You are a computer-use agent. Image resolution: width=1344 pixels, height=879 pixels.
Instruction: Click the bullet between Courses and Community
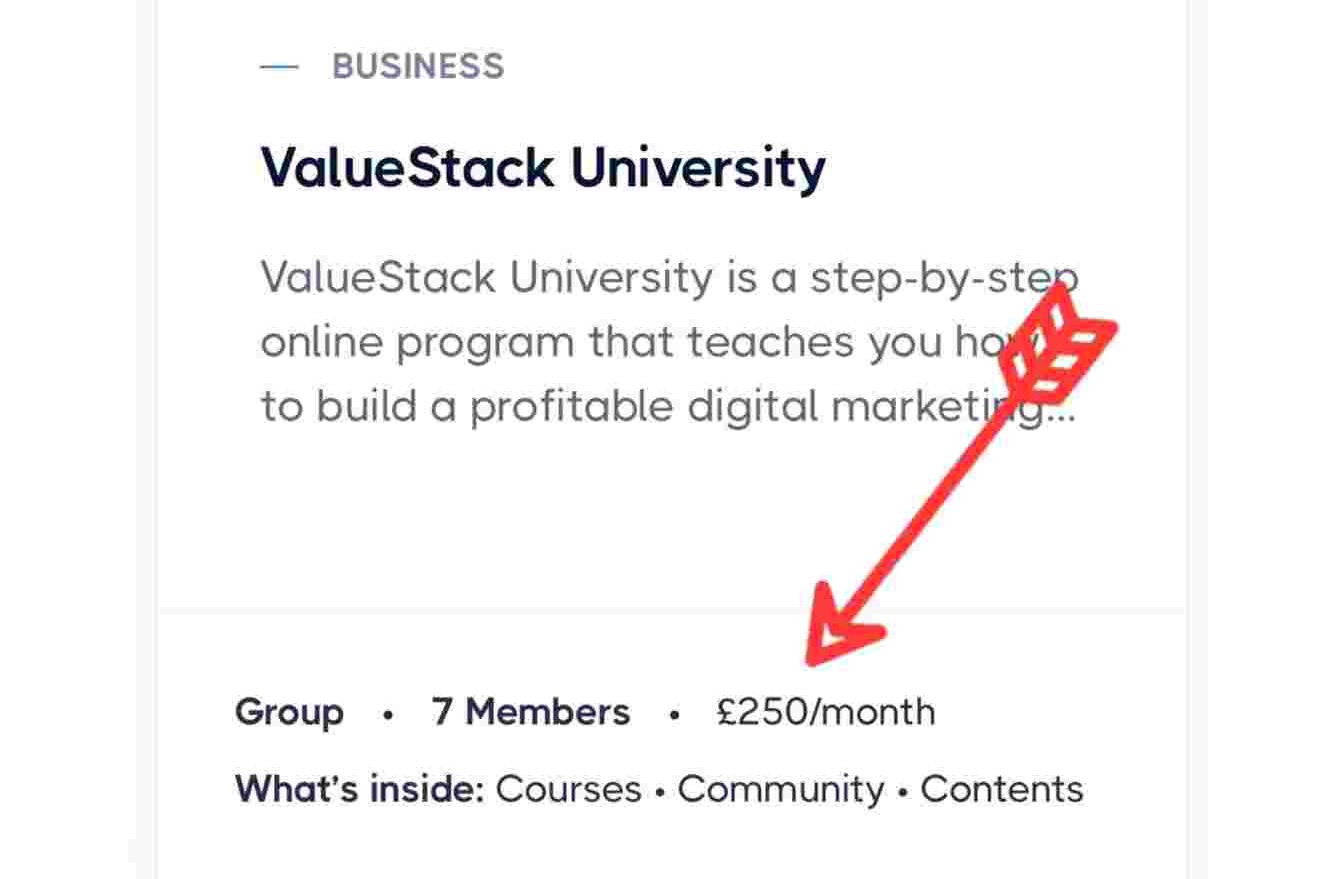pos(660,792)
